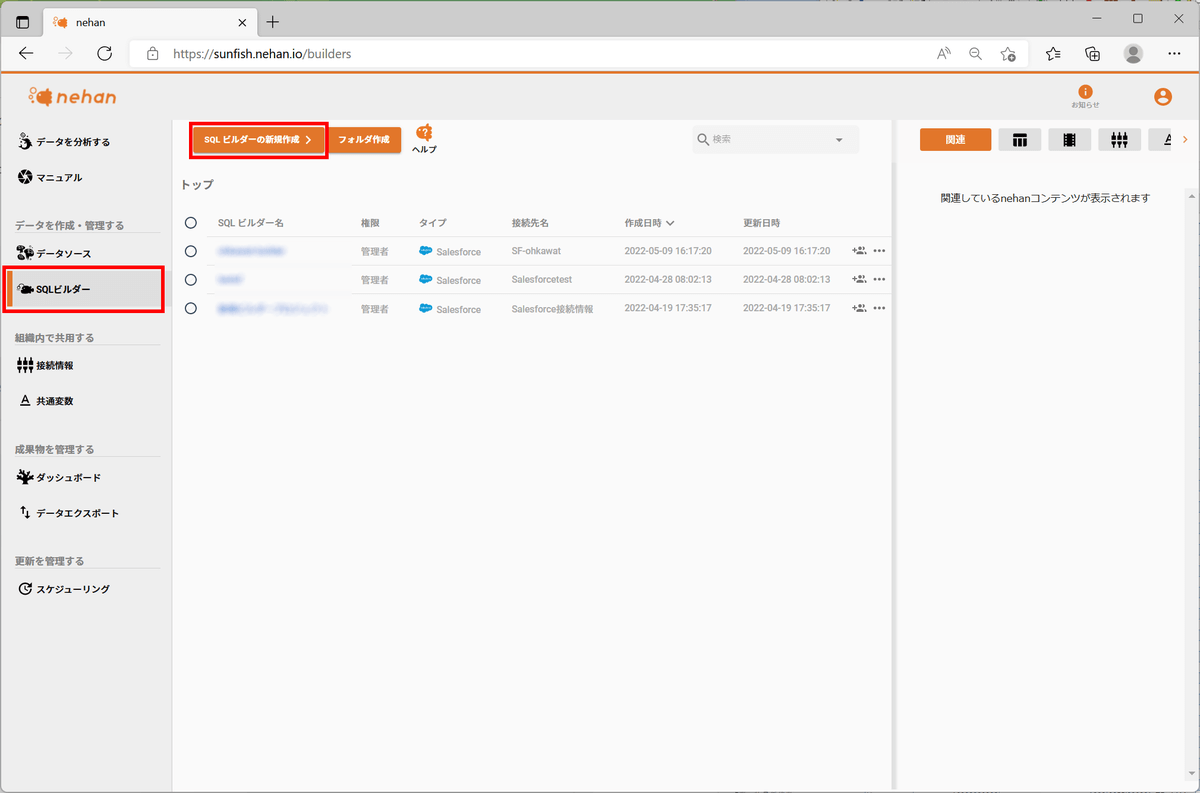The width and height of the screenshot is (1200, 793).
Task: Open the 検索 box dropdown arrow
Action: [x=839, y=140]
